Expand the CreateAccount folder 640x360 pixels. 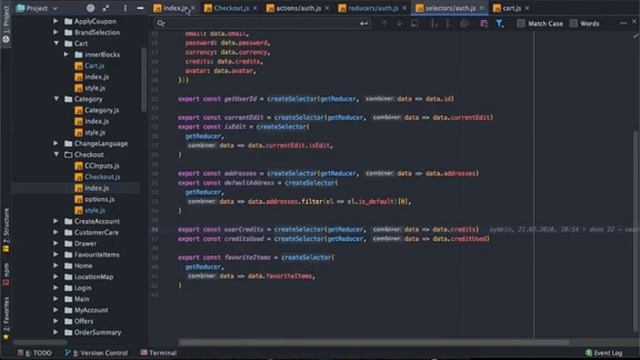pos(56,221)
